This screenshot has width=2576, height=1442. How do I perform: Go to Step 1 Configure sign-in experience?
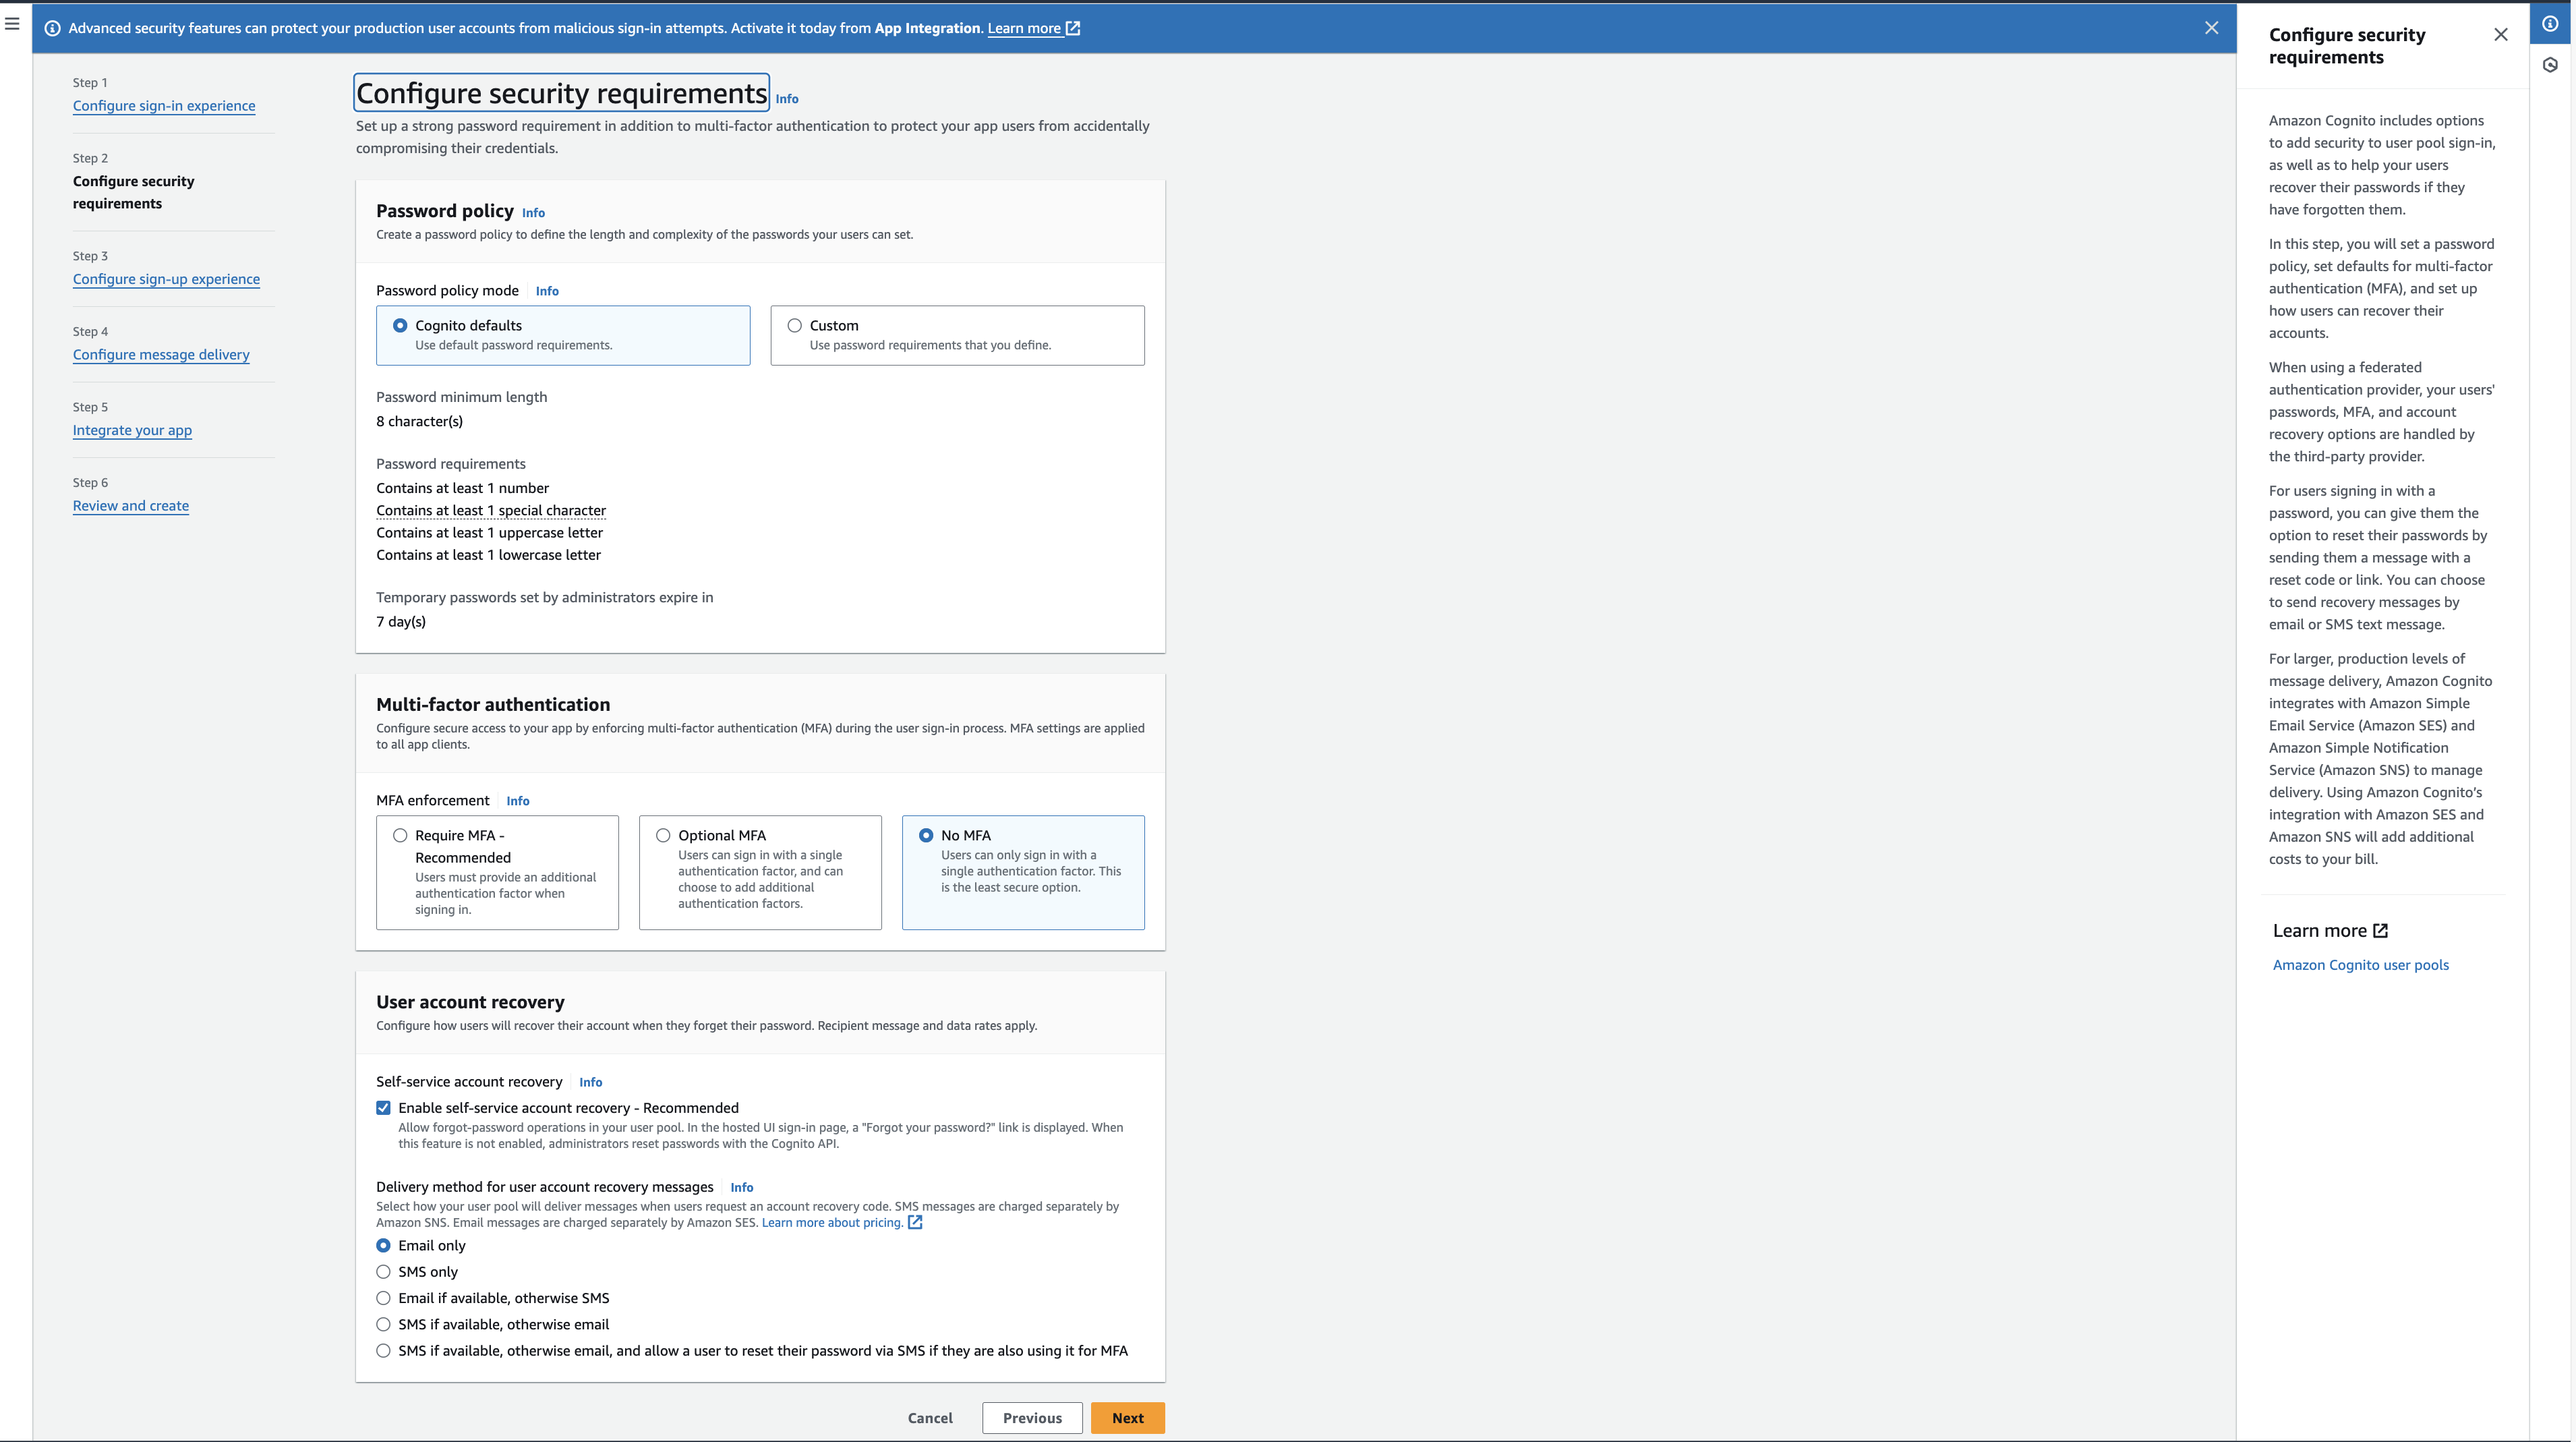[x=164, y=106]
